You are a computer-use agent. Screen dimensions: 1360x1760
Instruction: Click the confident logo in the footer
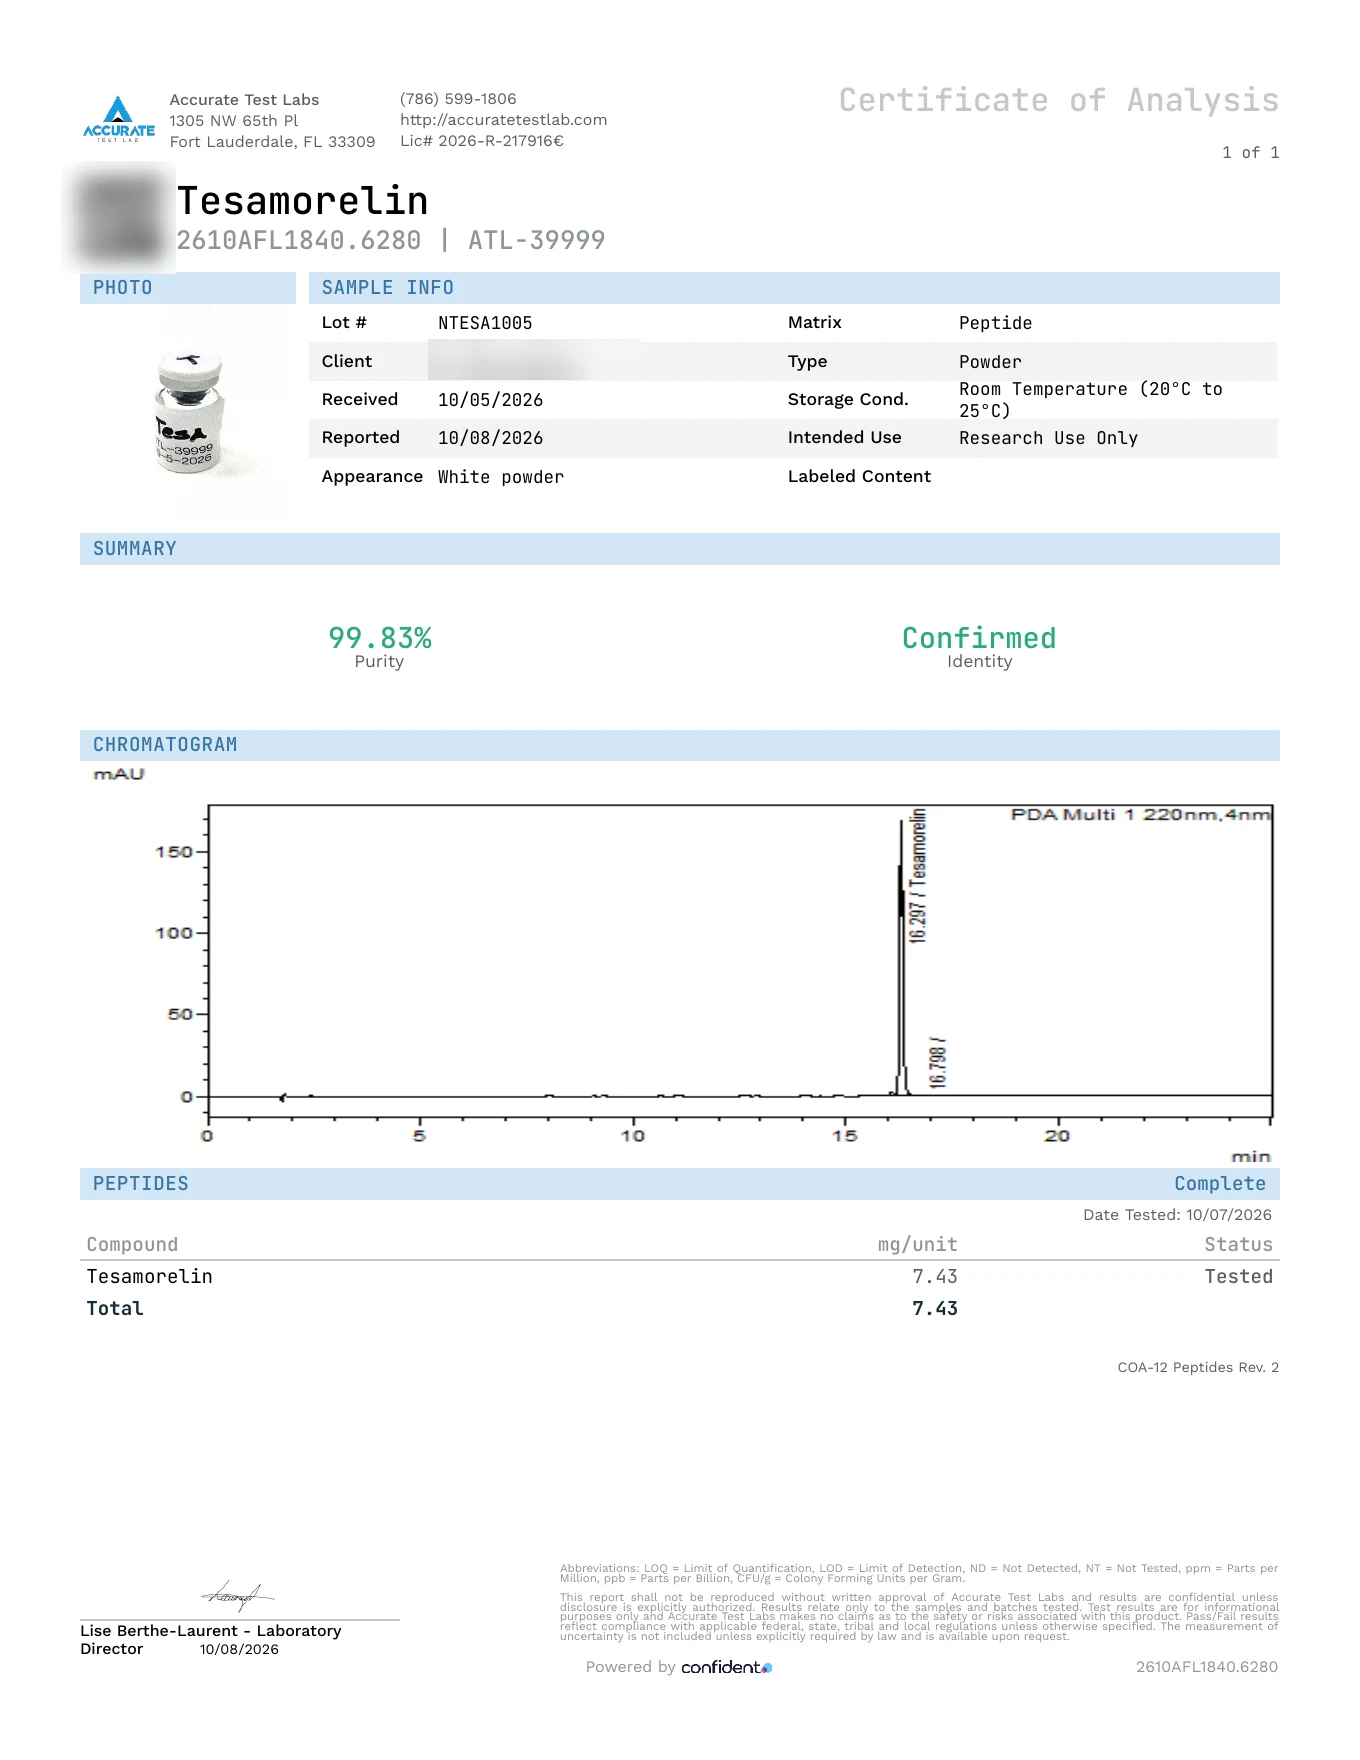[x=727, y=1667]
